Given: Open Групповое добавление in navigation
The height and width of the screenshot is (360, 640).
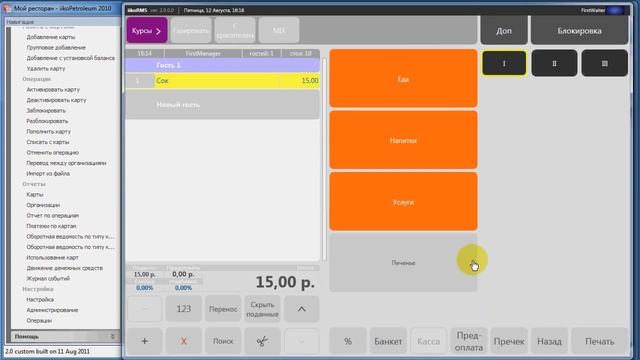Looking at the screenshot, I should click(x=56, y=47).
